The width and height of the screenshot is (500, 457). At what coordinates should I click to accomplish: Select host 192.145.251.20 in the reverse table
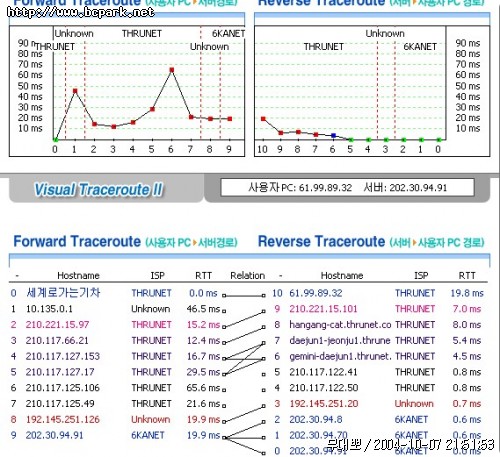coord(324,404)
